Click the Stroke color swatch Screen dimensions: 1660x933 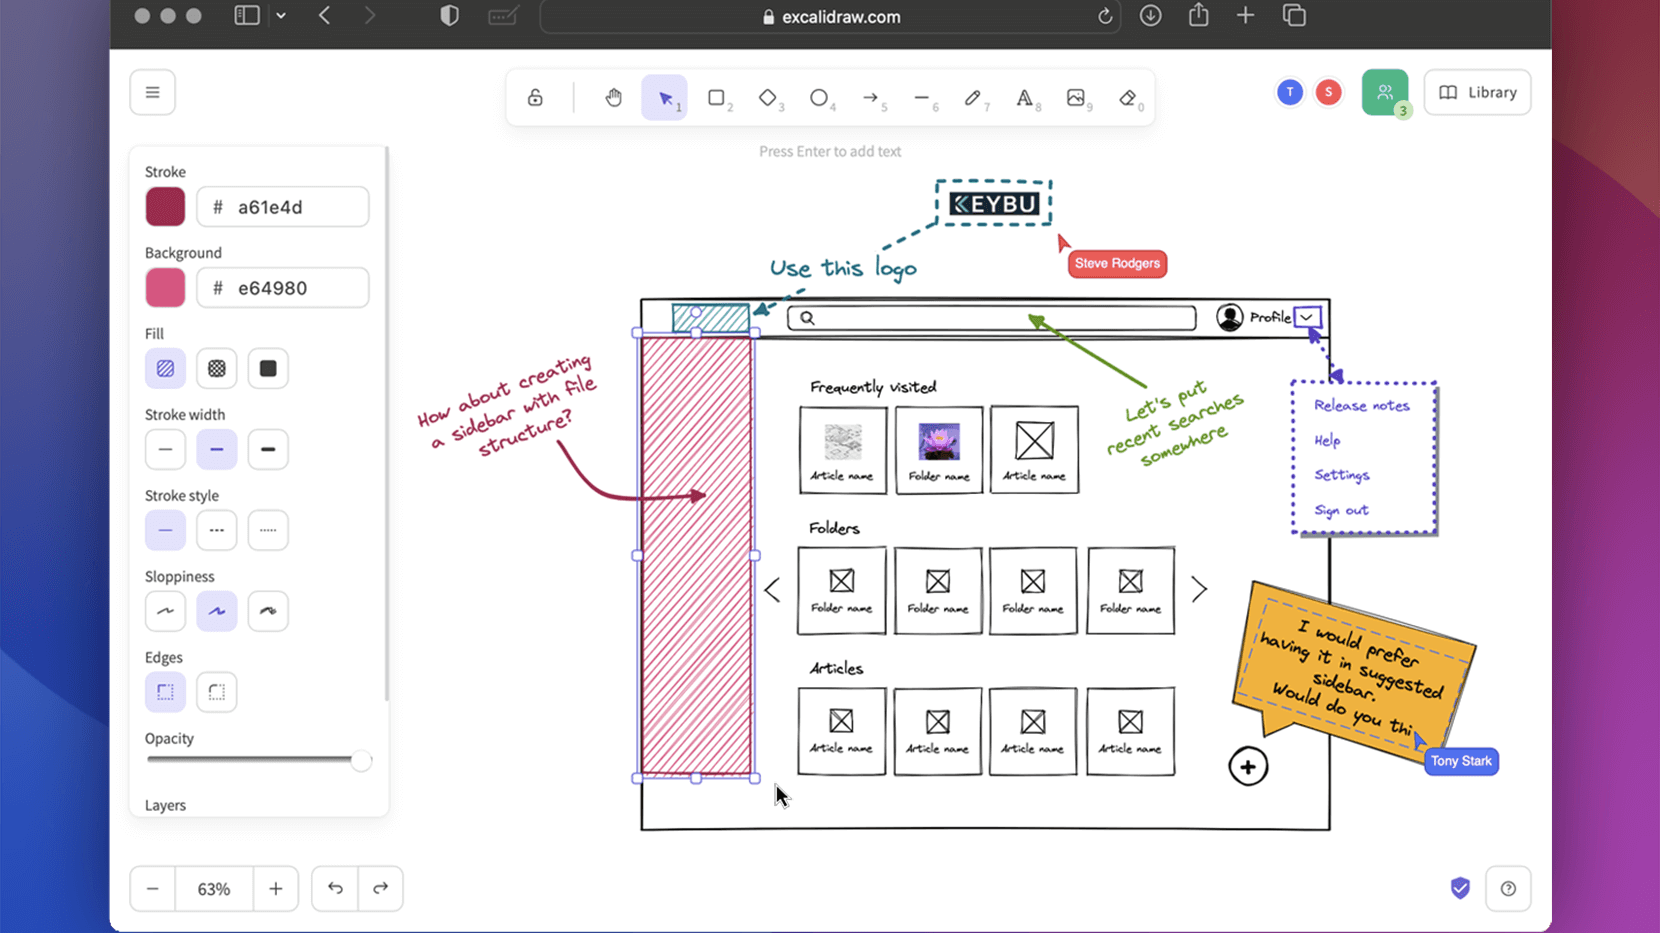tap(165, 207)
